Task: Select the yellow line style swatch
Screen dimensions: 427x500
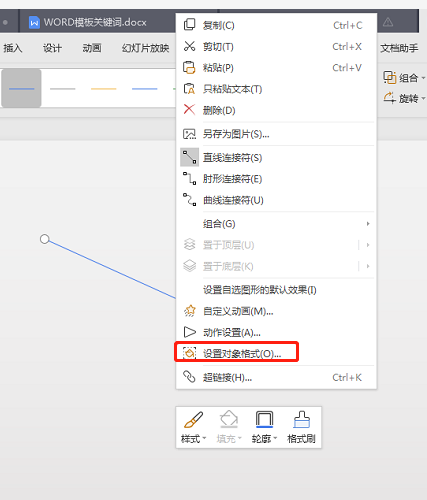Action: pos(103,89)
